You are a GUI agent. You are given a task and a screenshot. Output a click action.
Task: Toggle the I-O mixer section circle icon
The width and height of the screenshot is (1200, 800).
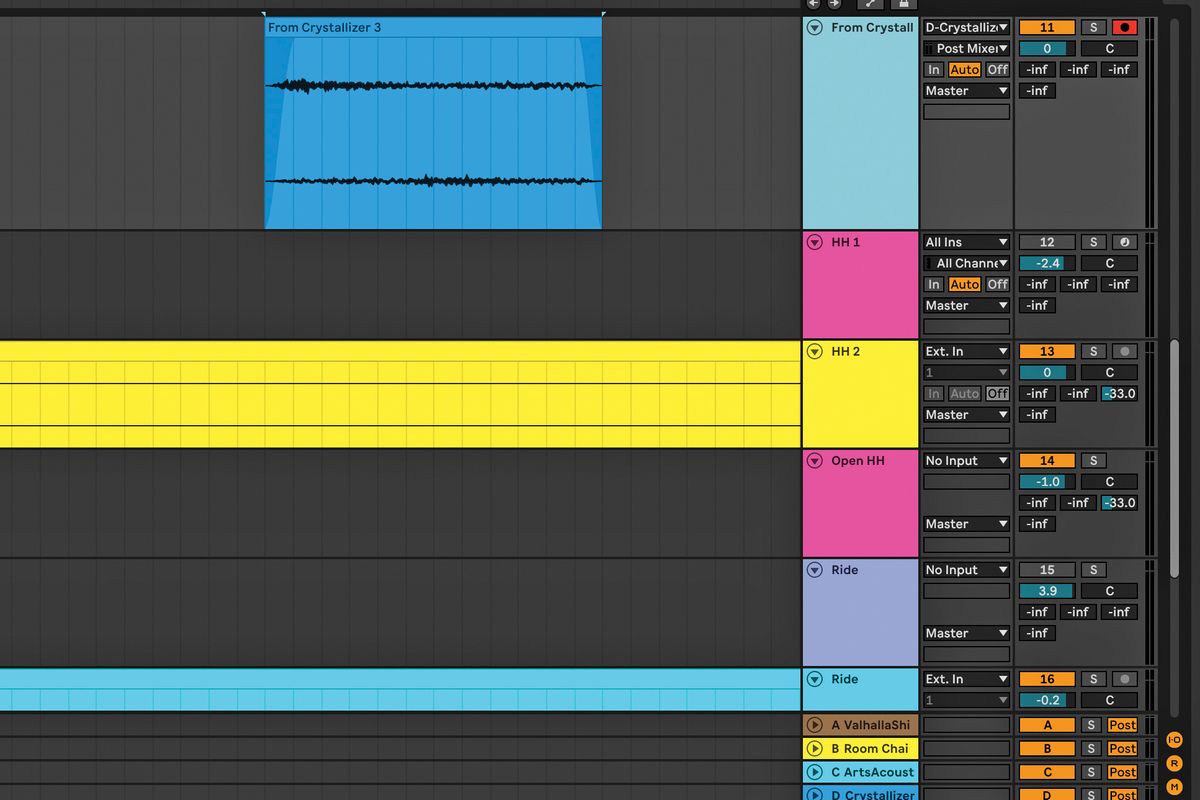click(1174, 738)
